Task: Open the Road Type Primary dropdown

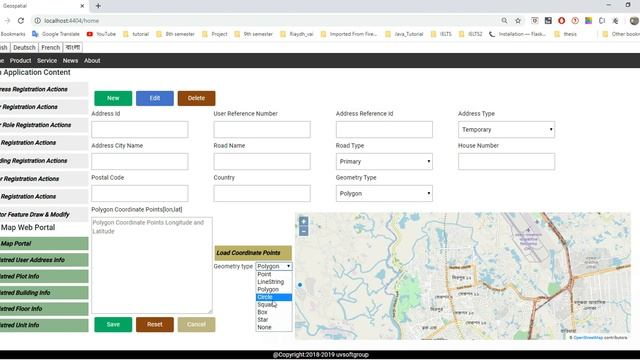Action: coord(384,161)
